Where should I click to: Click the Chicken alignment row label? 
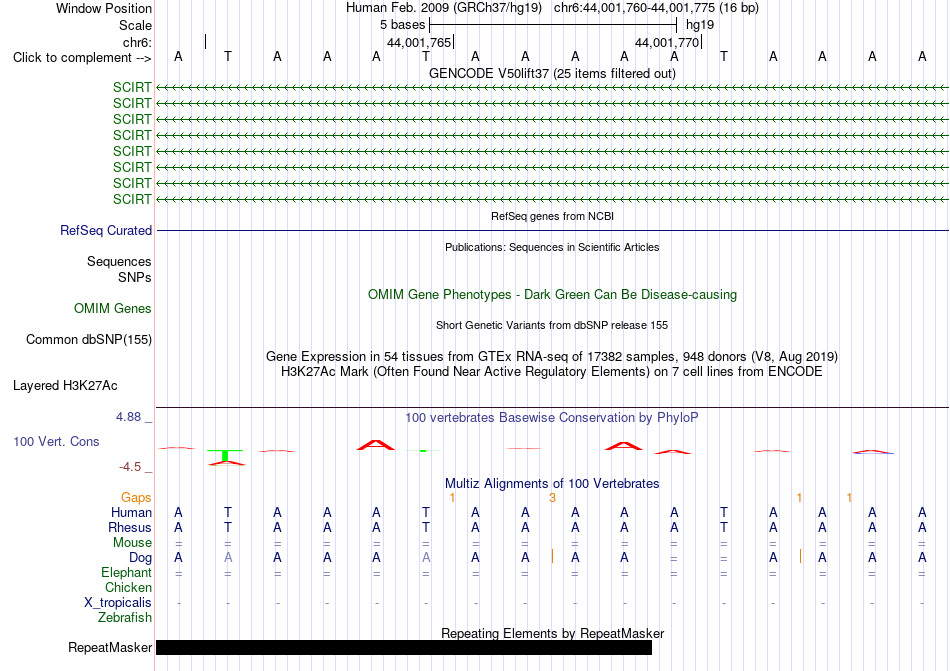pyautogui.click(x=128, y=588)
